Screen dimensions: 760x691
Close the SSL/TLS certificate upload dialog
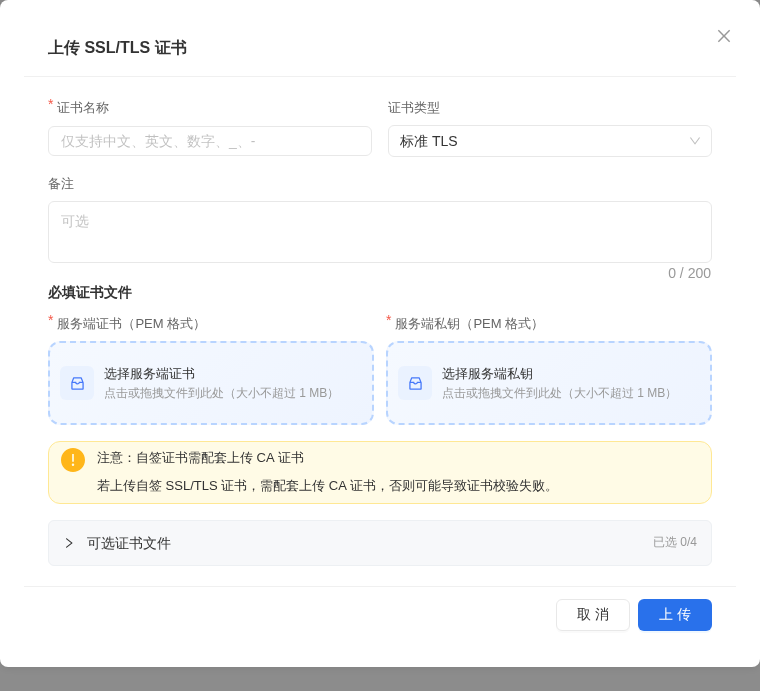point(724,36)
